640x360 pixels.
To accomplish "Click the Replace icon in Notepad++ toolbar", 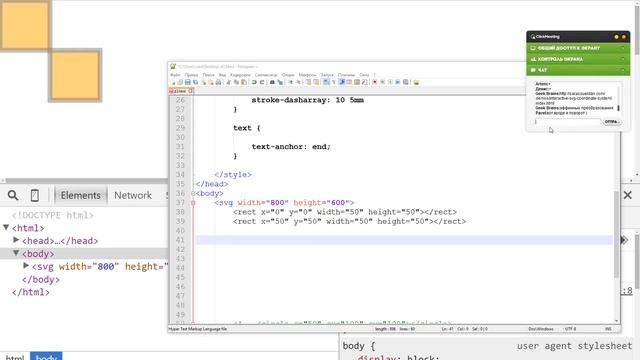I will pyautogui.click(x=280, y=82).
